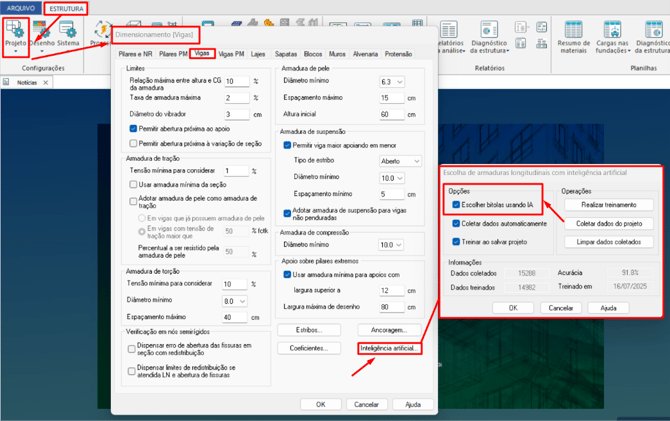Enable Usar armadura mínima da seção
Image resolution: width=670 pixels, height=421 pixels.
(x=134, y=184)
